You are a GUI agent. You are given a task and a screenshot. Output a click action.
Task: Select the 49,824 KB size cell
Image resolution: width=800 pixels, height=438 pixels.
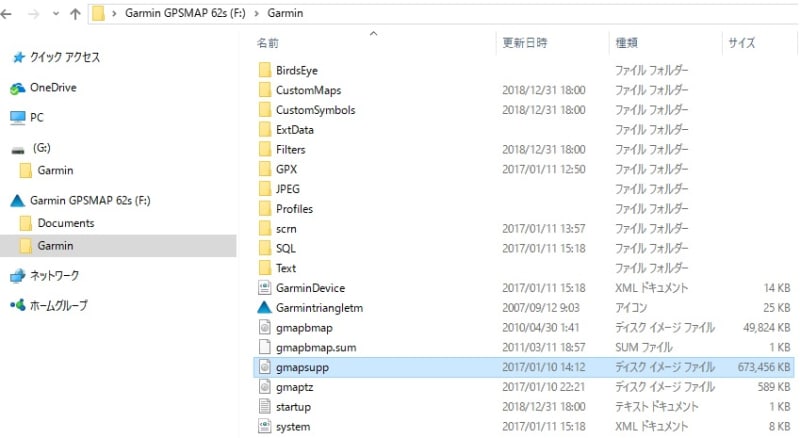tap(766, 327)
